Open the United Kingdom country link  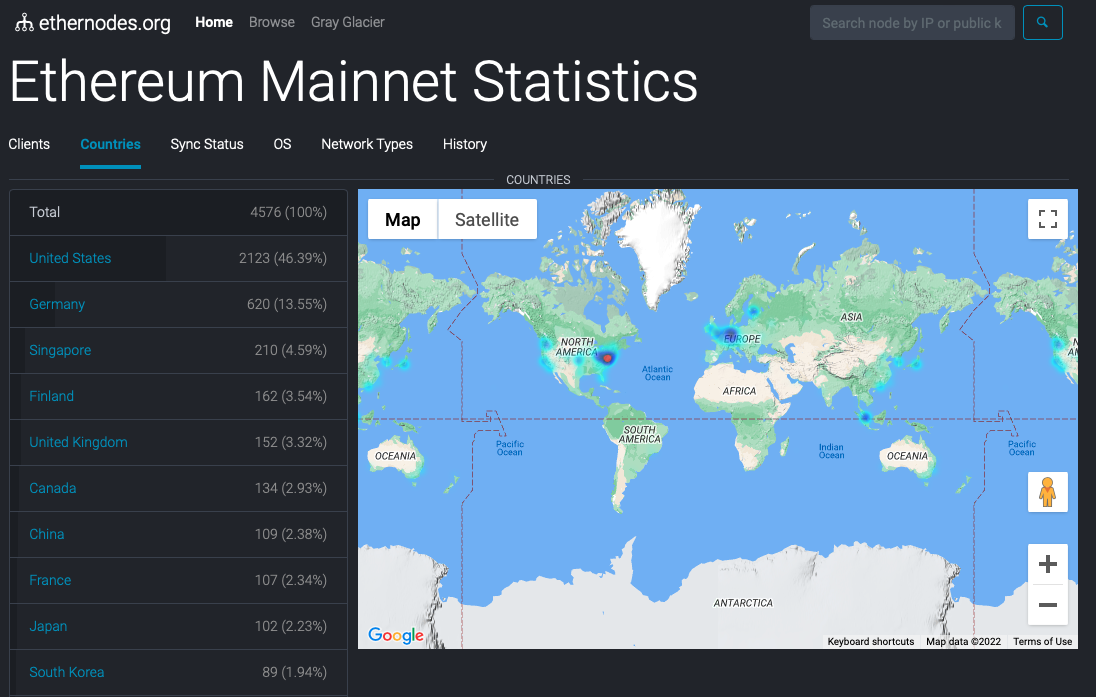click(x=78, y=442)
